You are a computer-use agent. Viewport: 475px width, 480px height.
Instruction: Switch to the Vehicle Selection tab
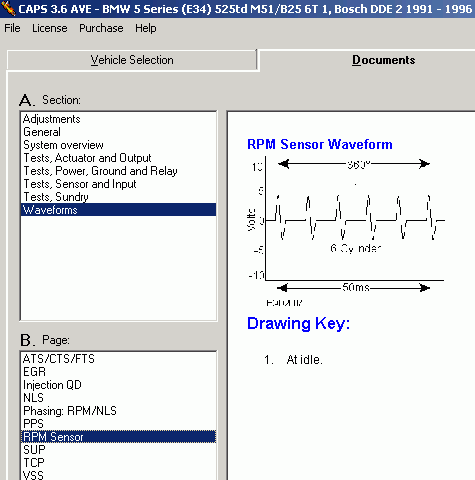point(132,60)
